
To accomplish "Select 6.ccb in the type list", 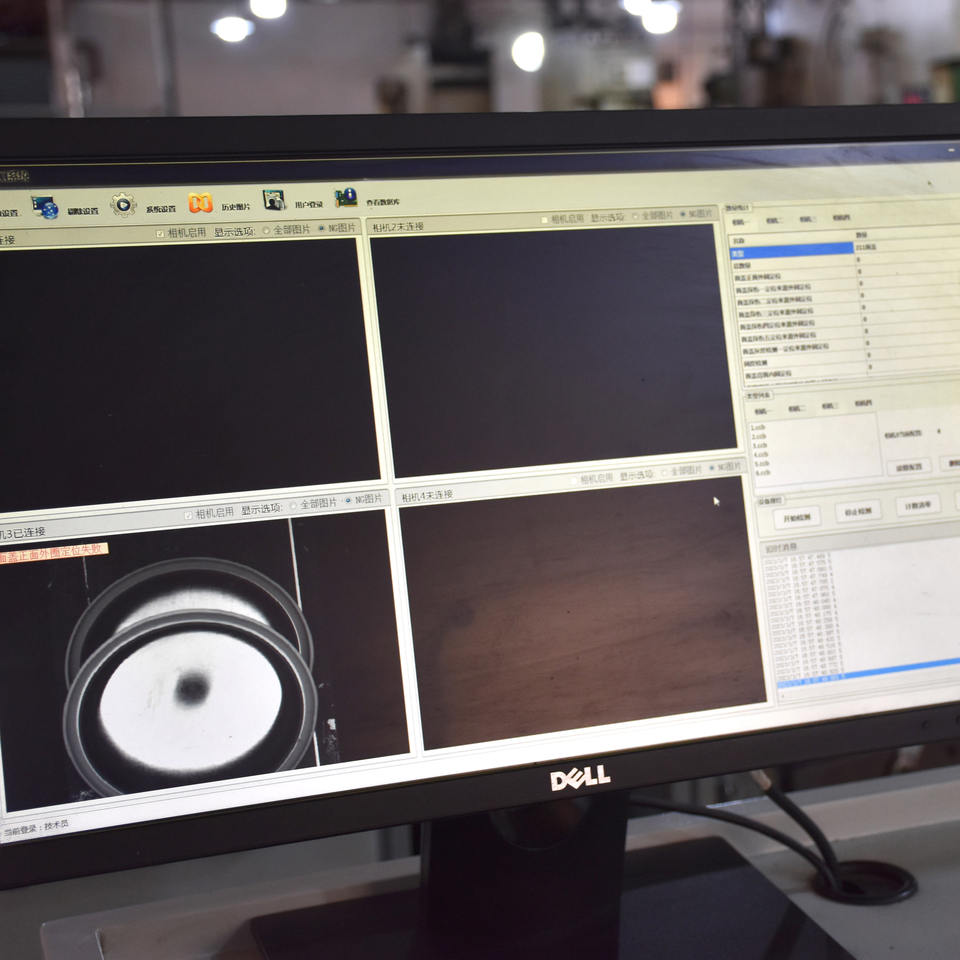I will click(762, 473).
